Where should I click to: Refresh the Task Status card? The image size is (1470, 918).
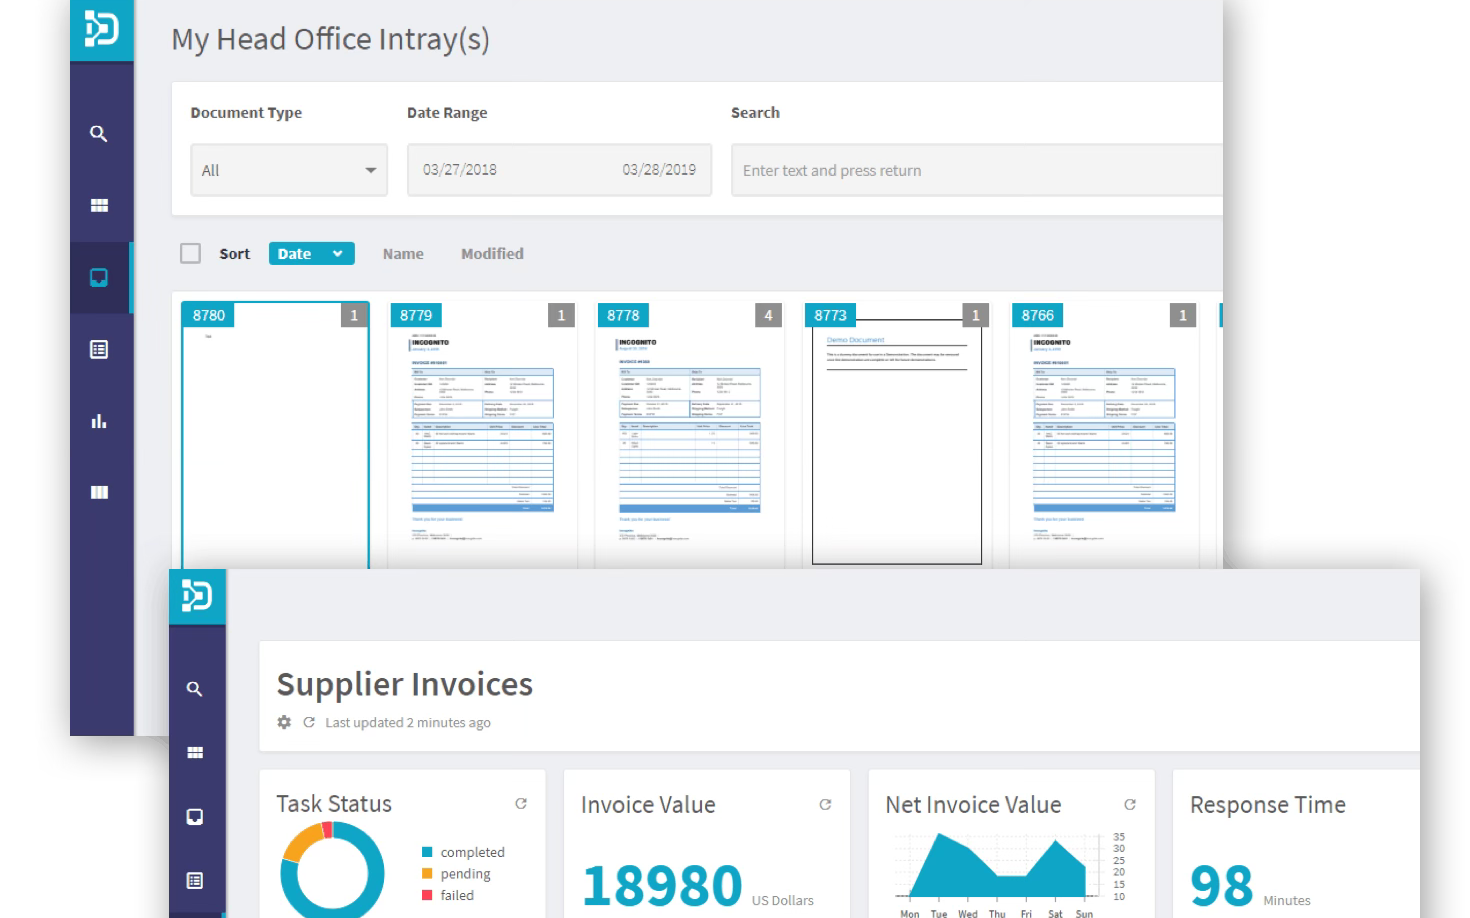[x=521, y=803]
